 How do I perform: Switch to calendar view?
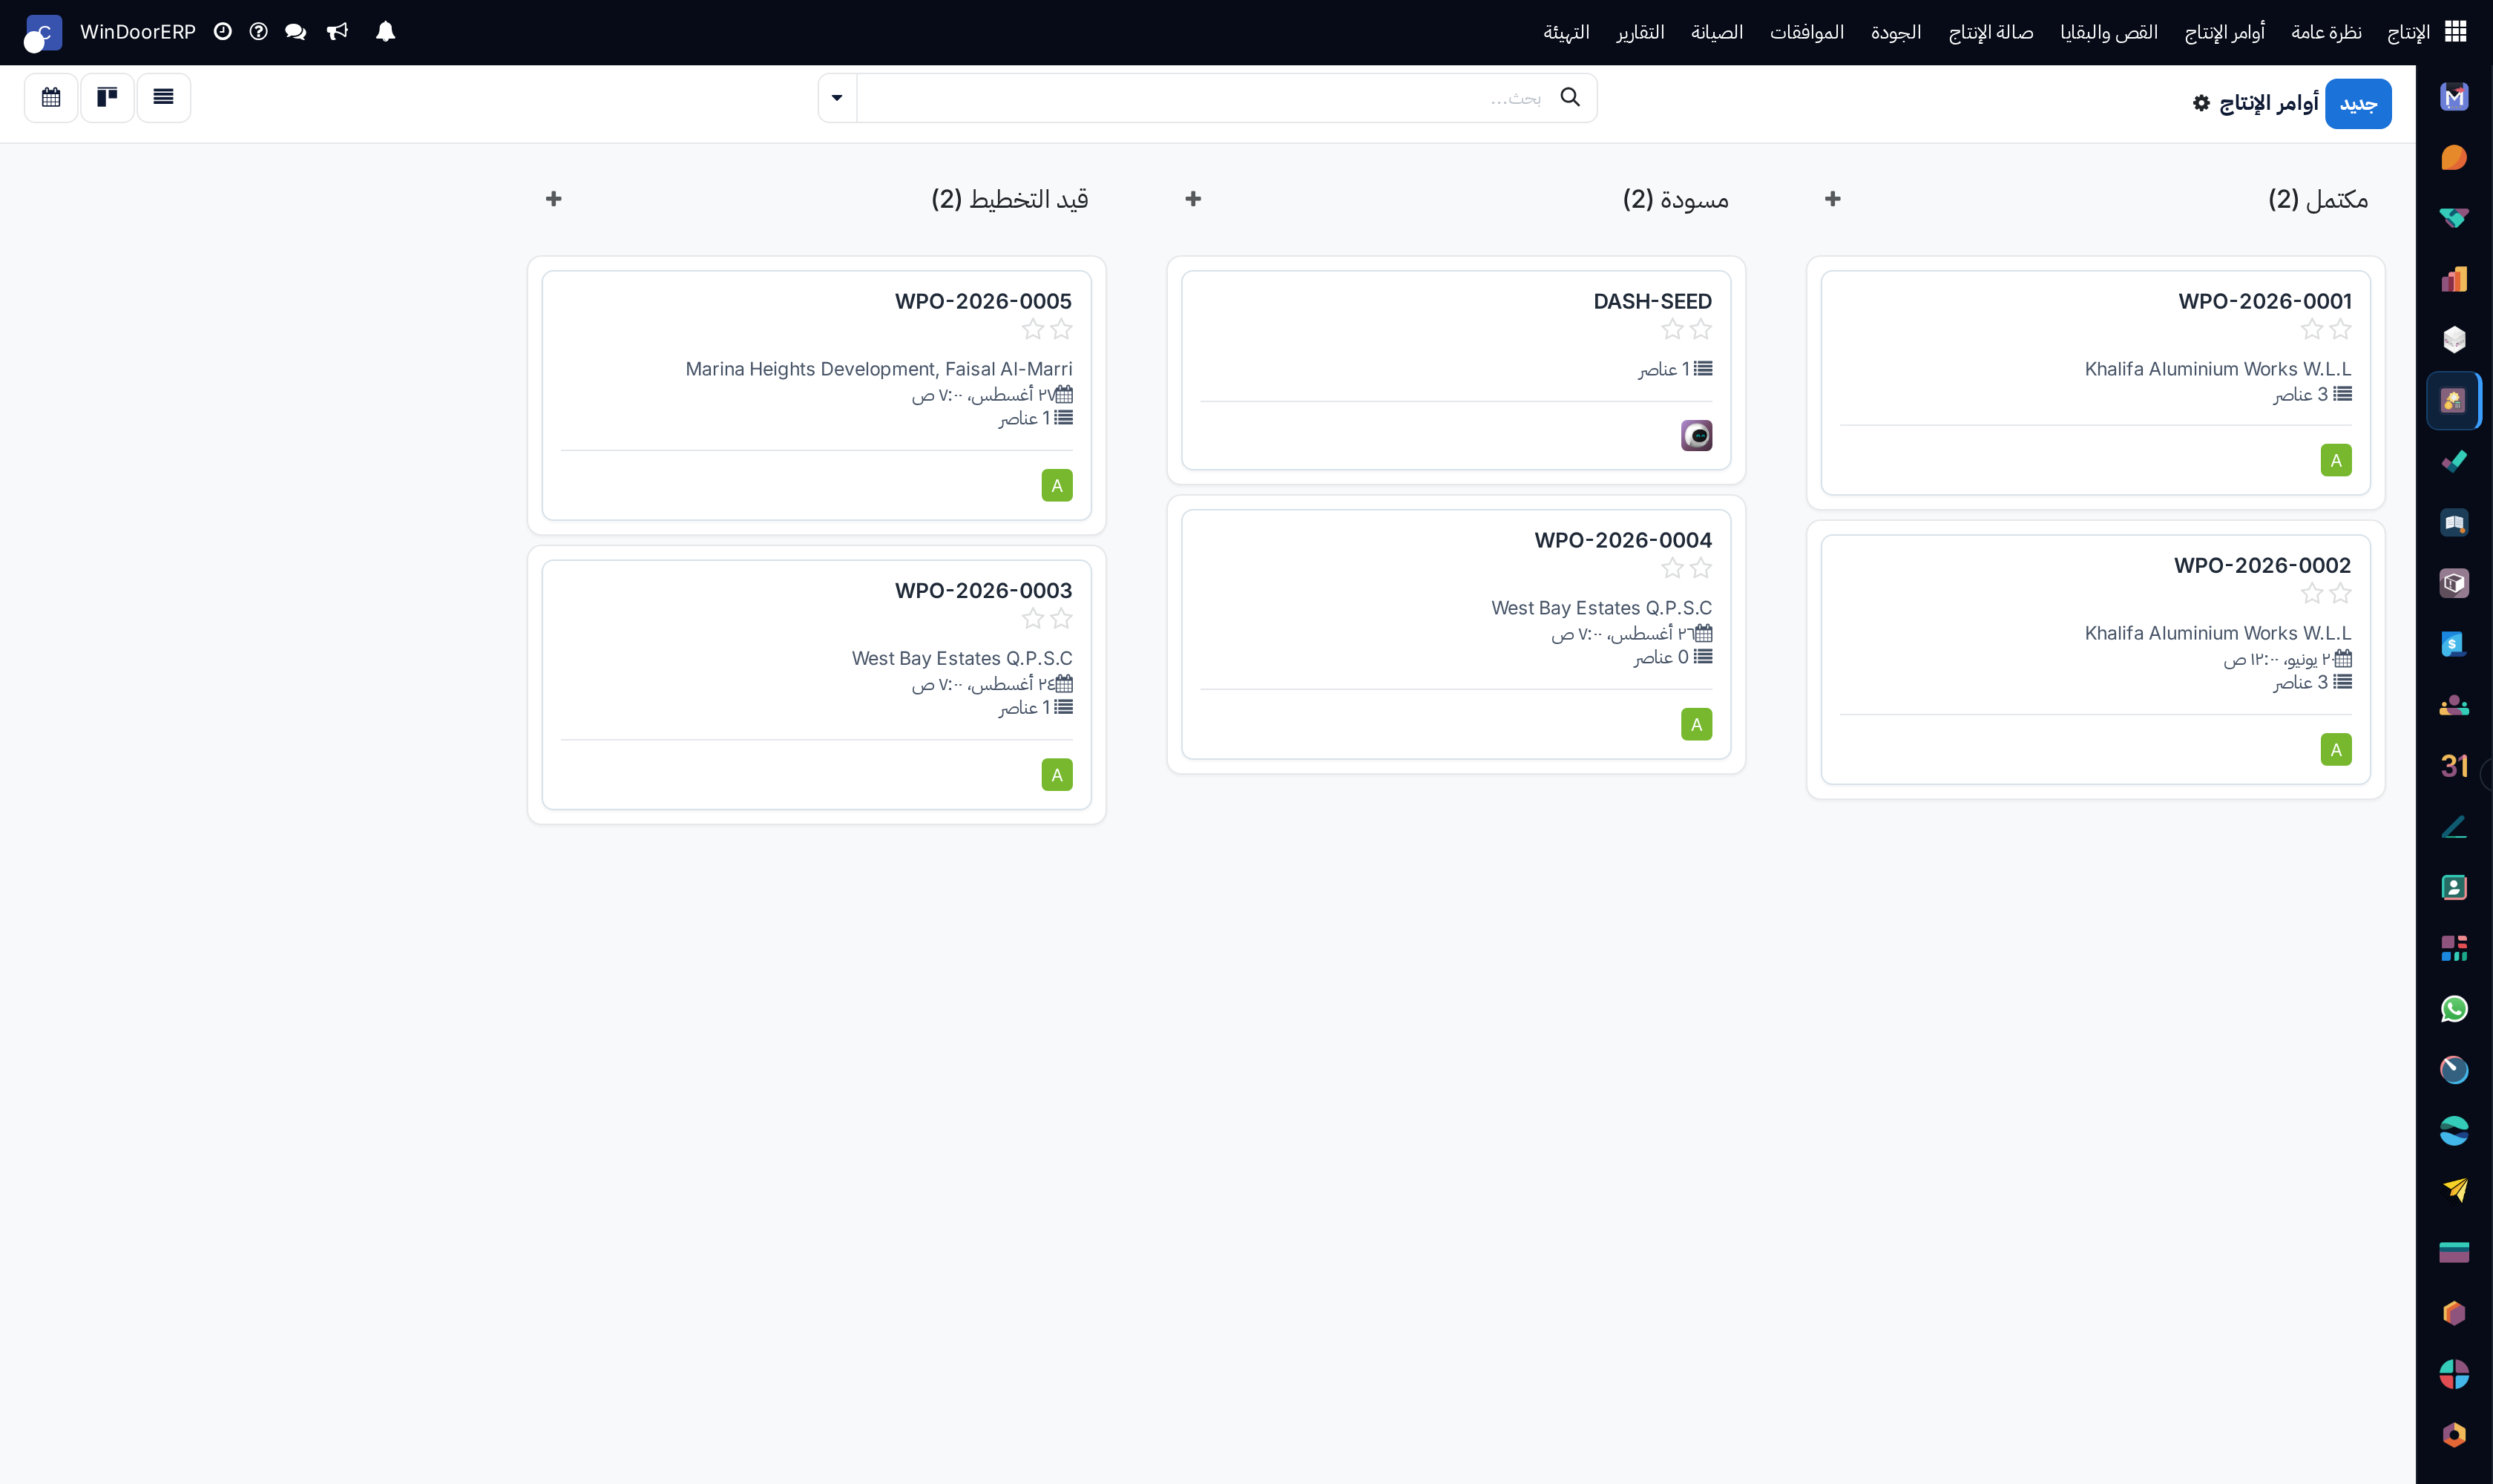click(51, 97)
